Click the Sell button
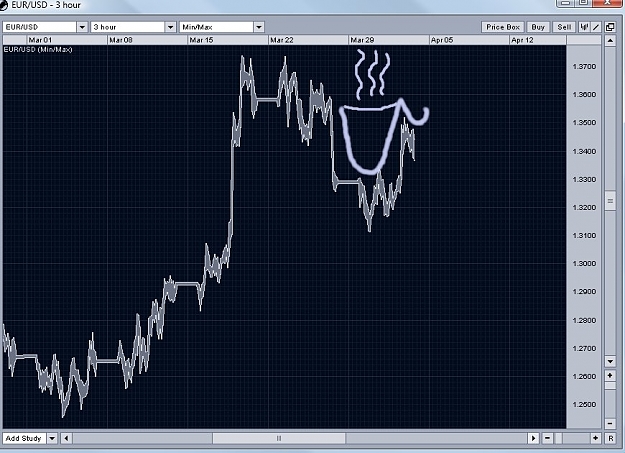This screenshot has height=453, width=625. pos(564,27)
